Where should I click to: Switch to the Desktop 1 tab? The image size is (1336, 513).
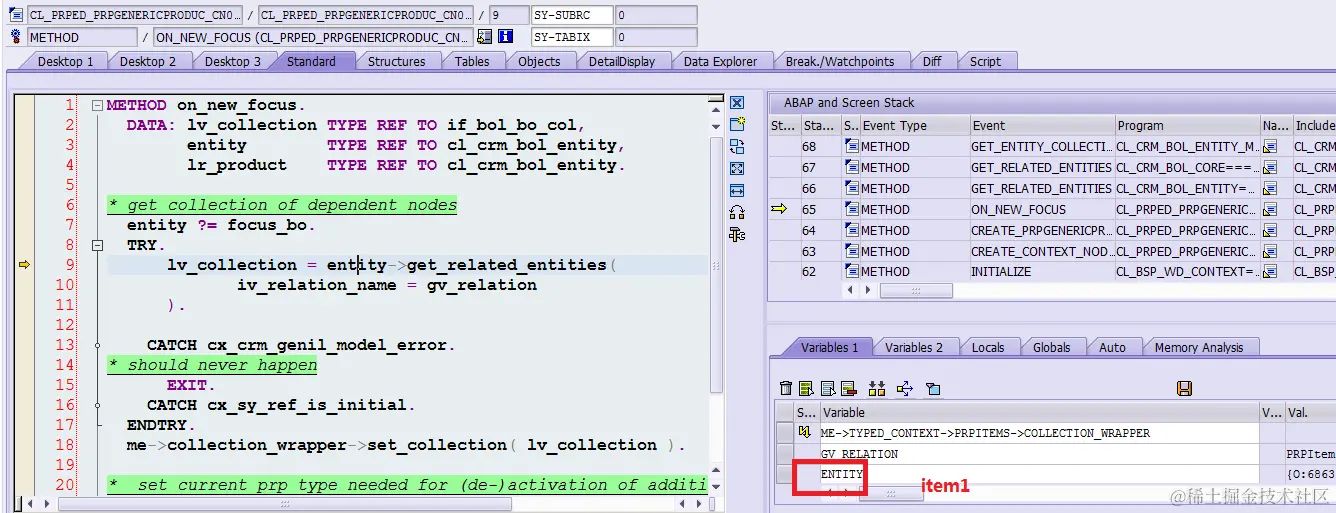[66, 61]
